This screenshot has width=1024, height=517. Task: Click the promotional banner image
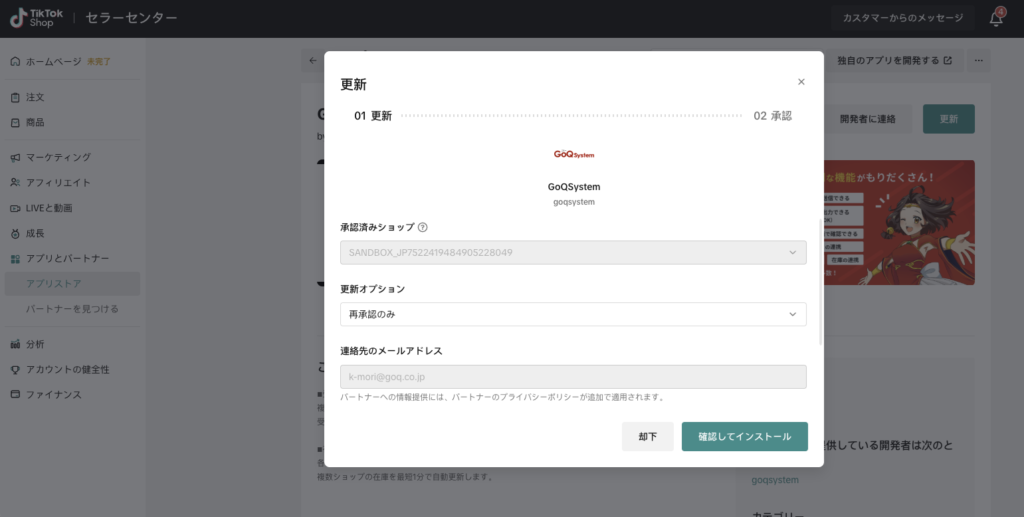tap(897, 222)
